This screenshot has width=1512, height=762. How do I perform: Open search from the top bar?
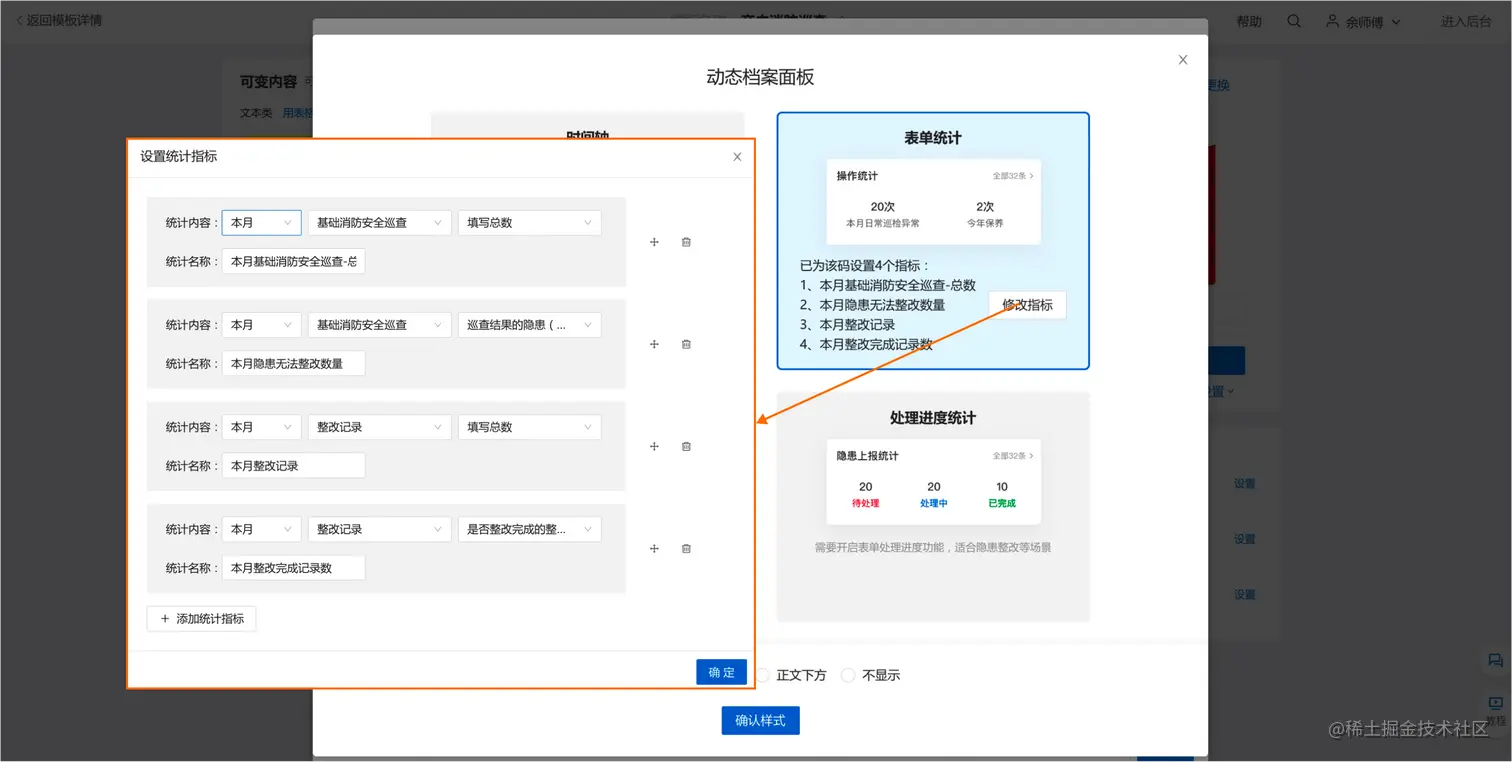coord(1294,21)
